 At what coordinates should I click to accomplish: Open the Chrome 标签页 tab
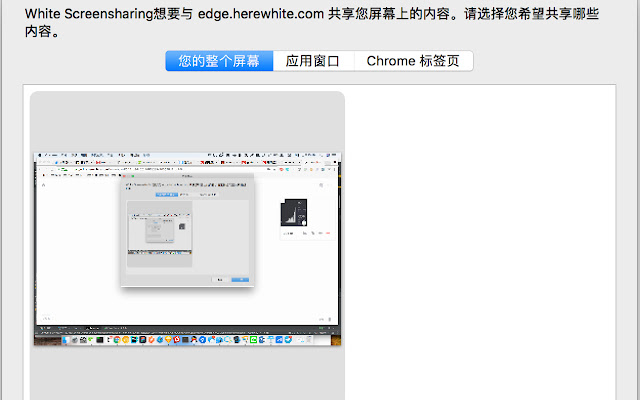[x=413, y=61]
